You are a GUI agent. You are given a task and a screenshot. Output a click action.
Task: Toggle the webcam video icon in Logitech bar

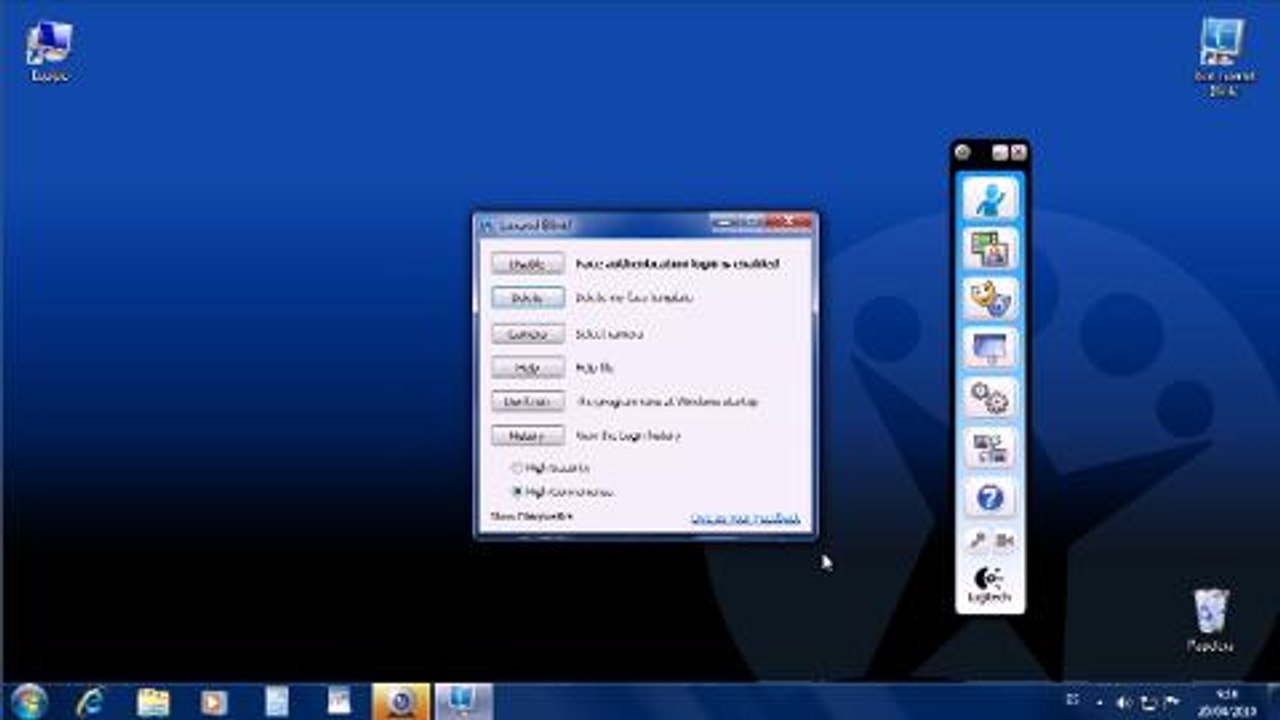pos(1004,541)
